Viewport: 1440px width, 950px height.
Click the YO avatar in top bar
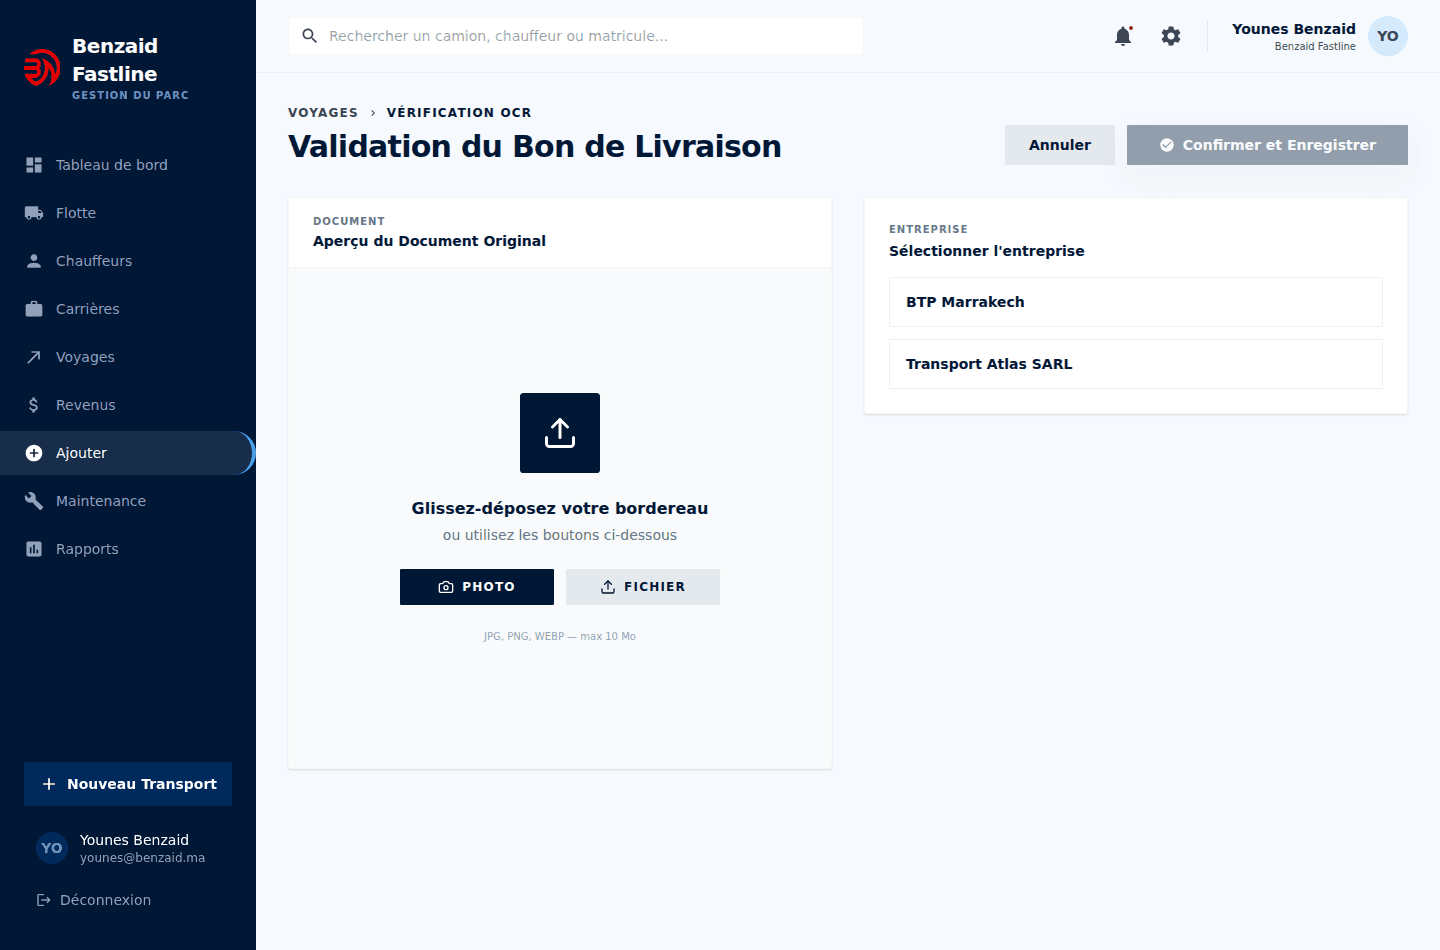click(1388, 36)
